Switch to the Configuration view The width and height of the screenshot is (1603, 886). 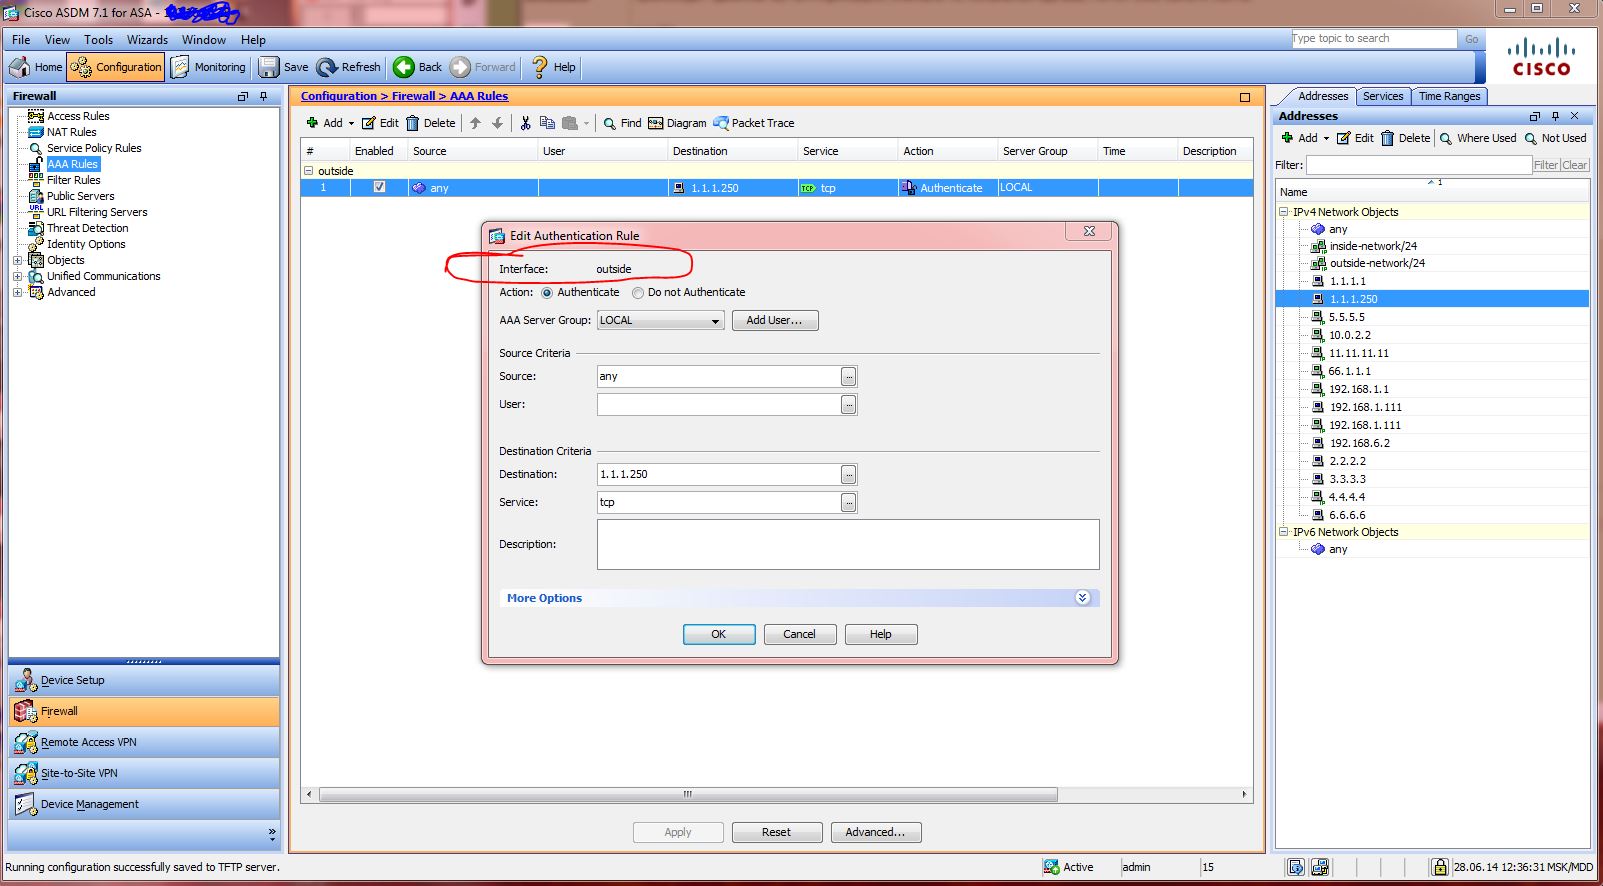tap(116, 67)
